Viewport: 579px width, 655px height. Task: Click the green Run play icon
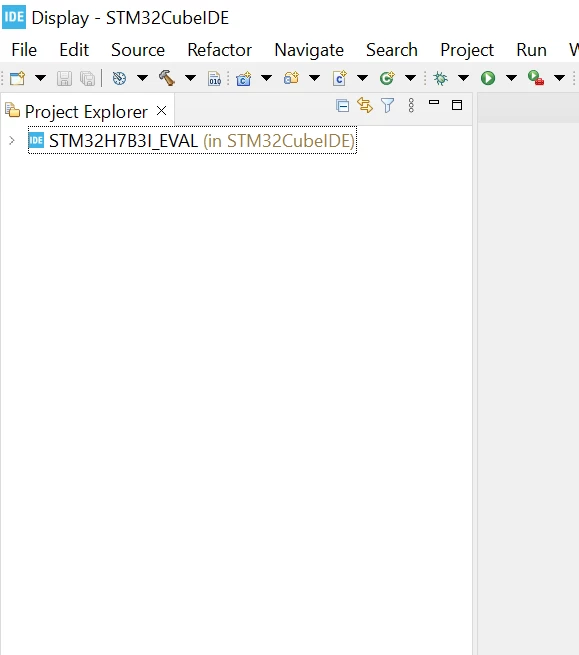(488, 78)
